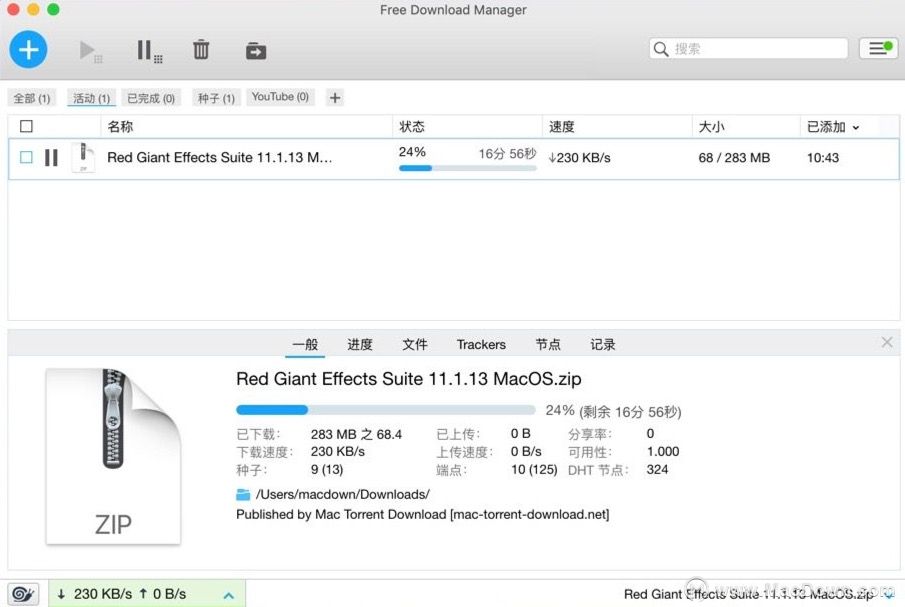
Task: Click the Published by Mac Torrent Download text
Action: tap(422, 514)
